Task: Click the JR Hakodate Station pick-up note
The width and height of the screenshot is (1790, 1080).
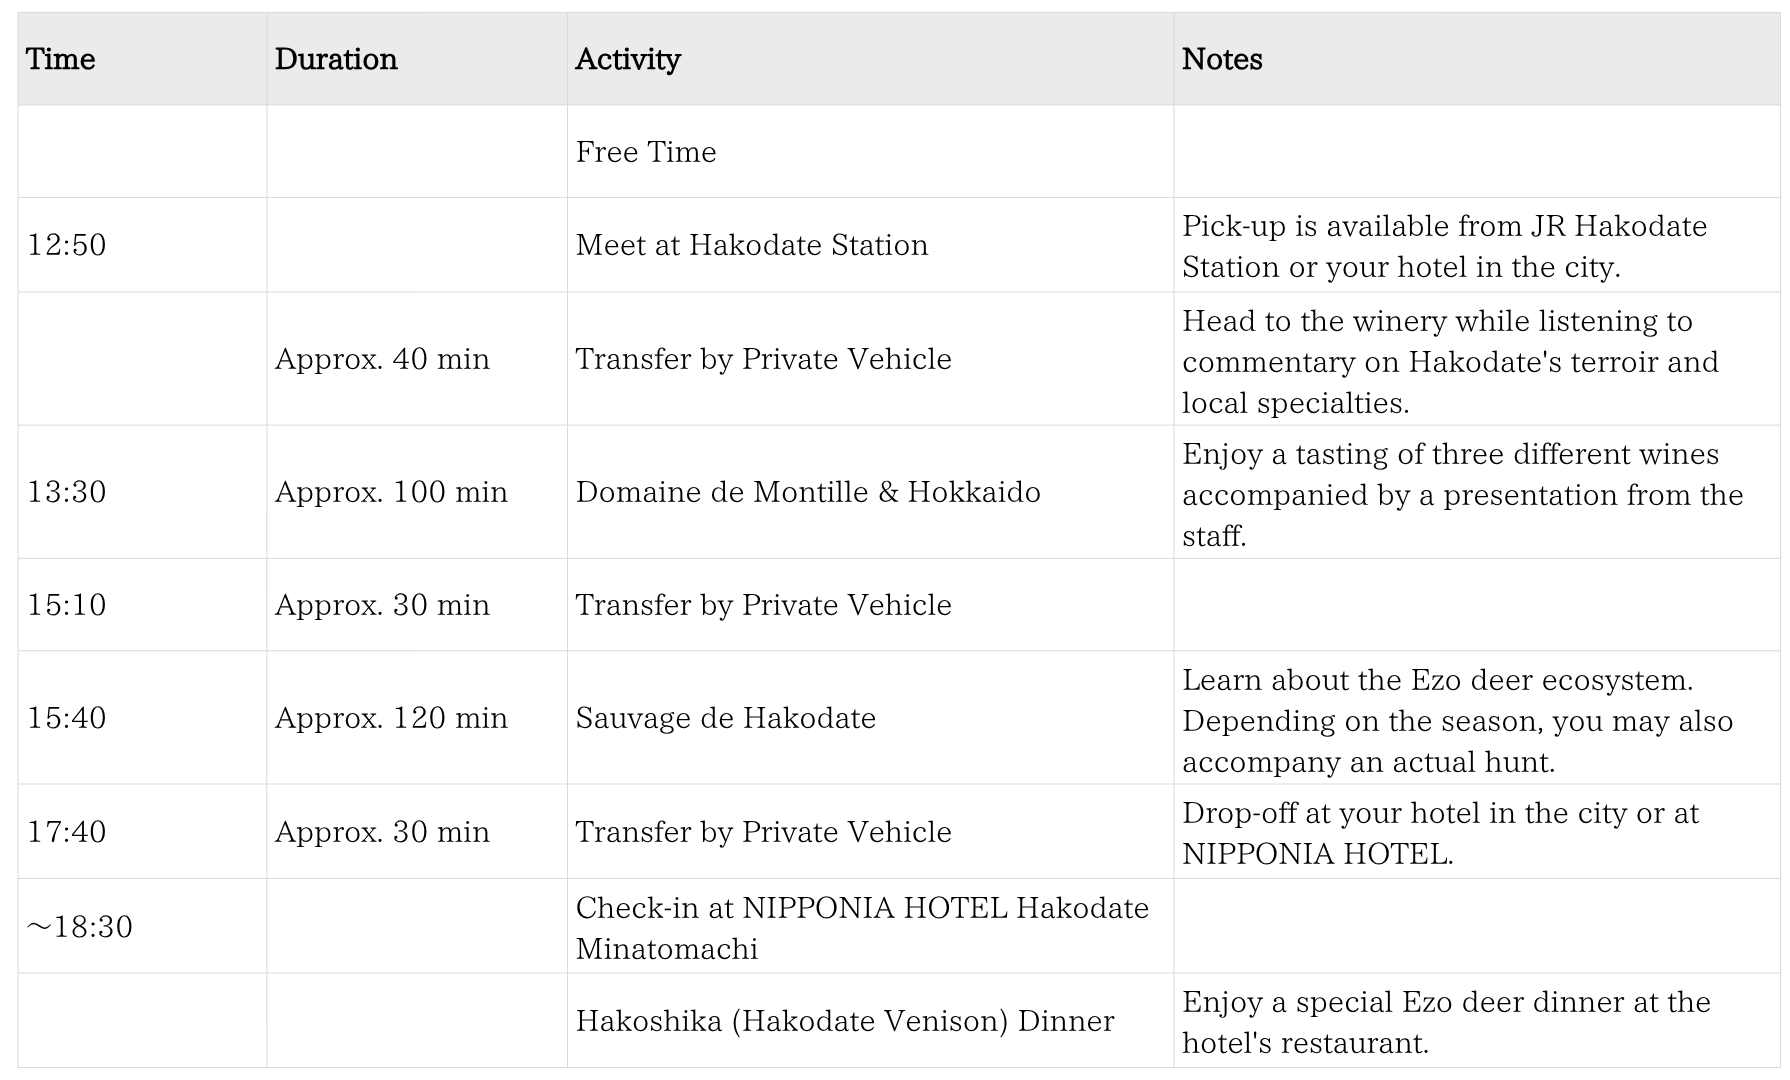Action: [x=1444, y=246]
